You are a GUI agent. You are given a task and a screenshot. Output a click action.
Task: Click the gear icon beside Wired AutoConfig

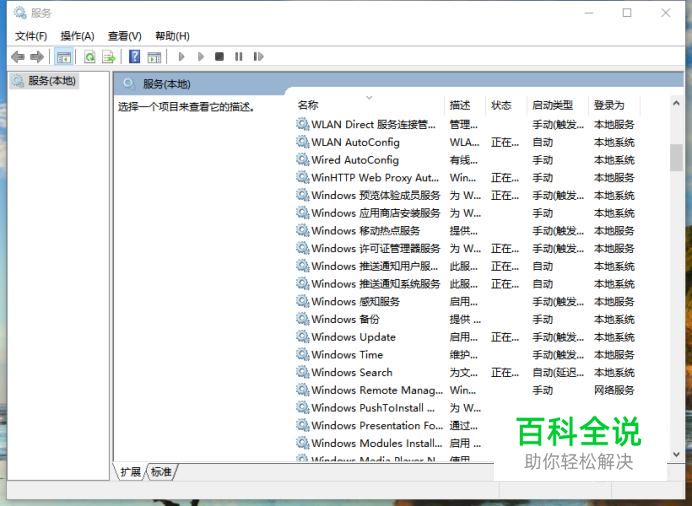(302, 160)
